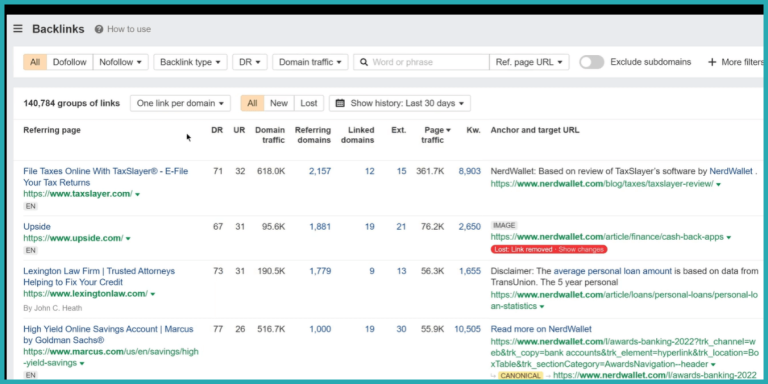Click the plus icon for More filters

pos(712,62)
